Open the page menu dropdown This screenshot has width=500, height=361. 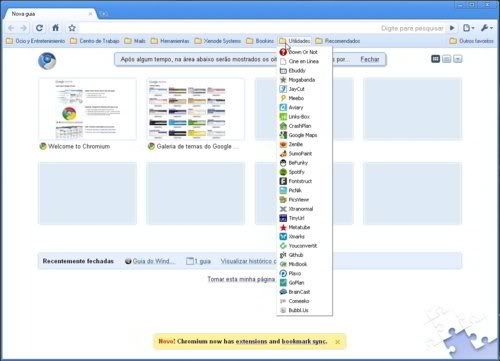[468, 28]
